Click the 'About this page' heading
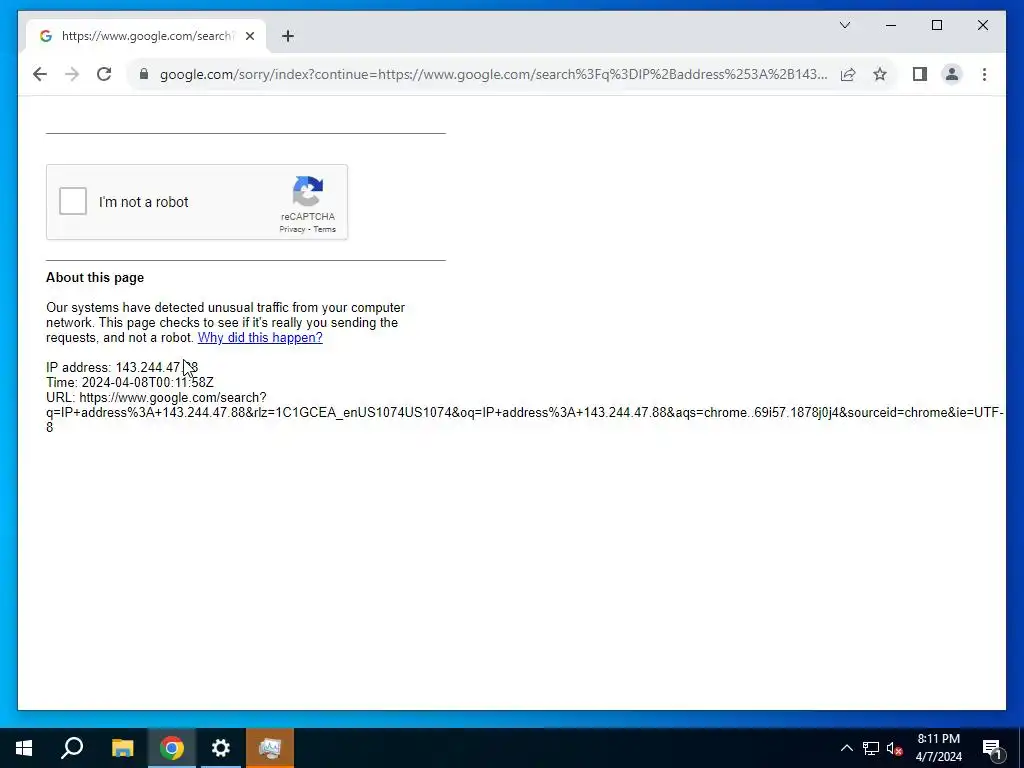 click(95, 277)
